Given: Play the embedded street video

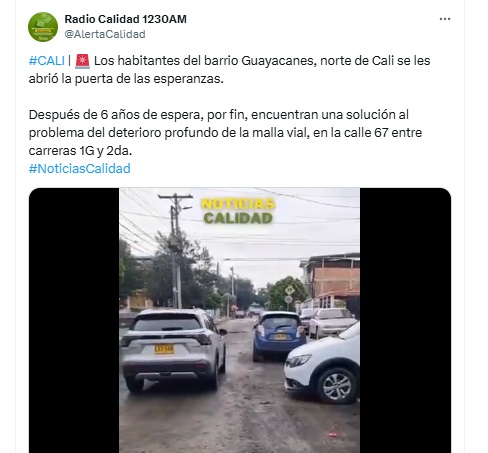Looking at the screenshot, I should tap(240, 320).
